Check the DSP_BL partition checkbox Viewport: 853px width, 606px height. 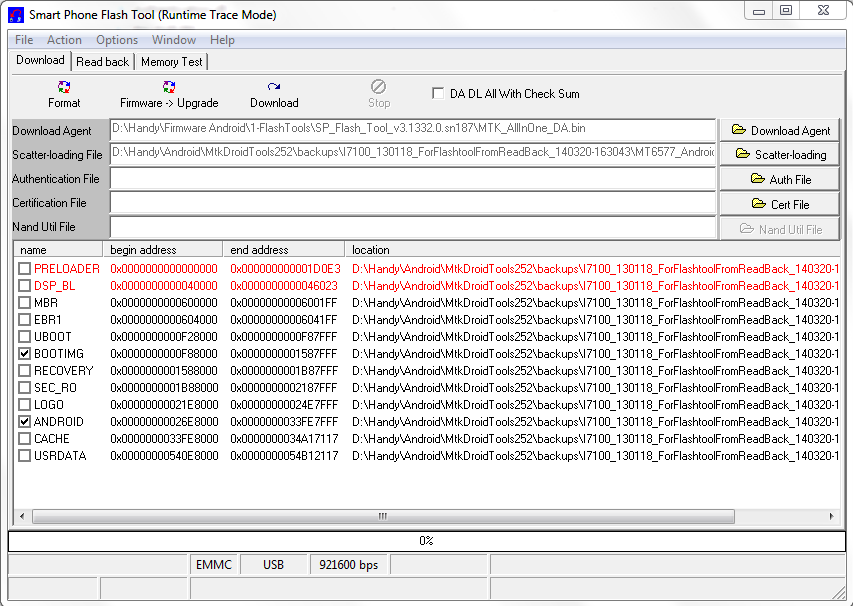[24, 286]
